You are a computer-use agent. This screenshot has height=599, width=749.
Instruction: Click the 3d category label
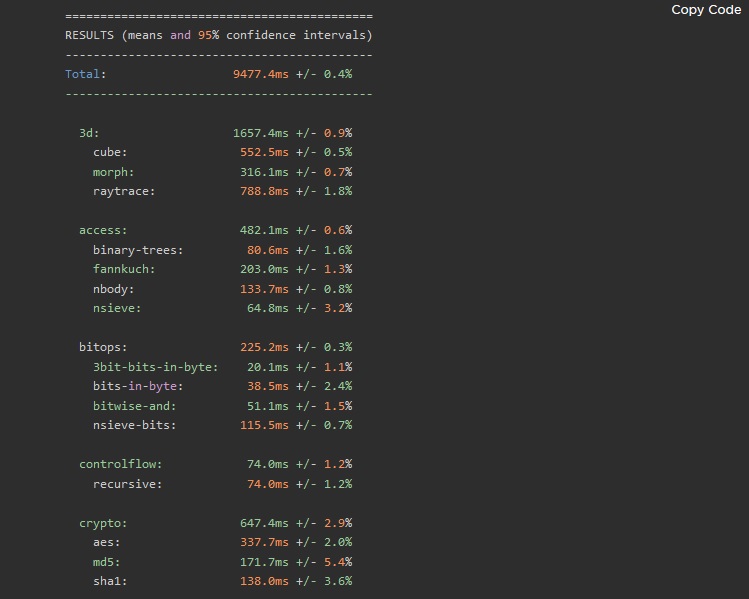coord(89,133)
